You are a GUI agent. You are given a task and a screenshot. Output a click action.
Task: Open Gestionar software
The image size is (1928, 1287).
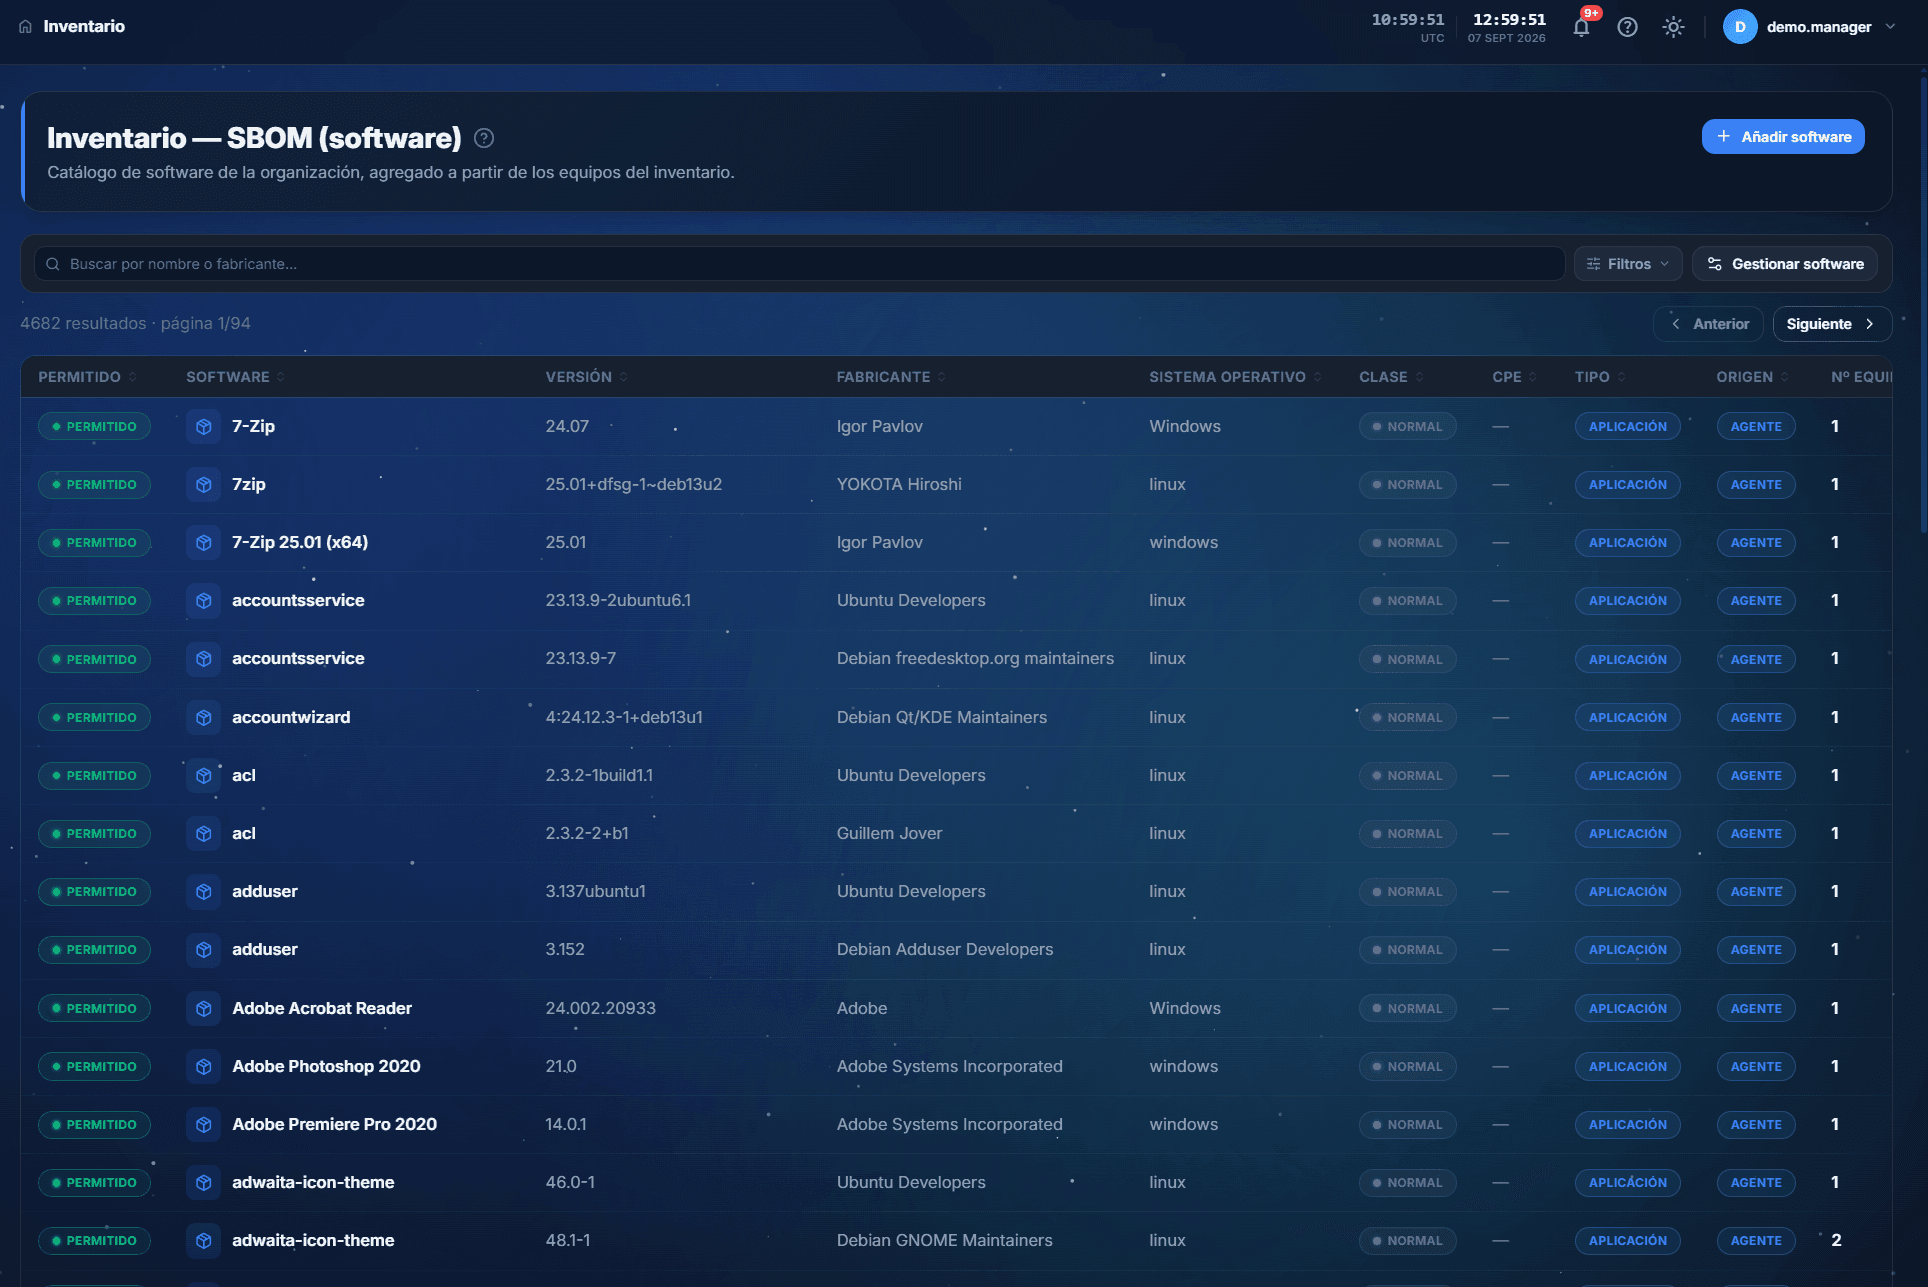[x=1785, y=264]
